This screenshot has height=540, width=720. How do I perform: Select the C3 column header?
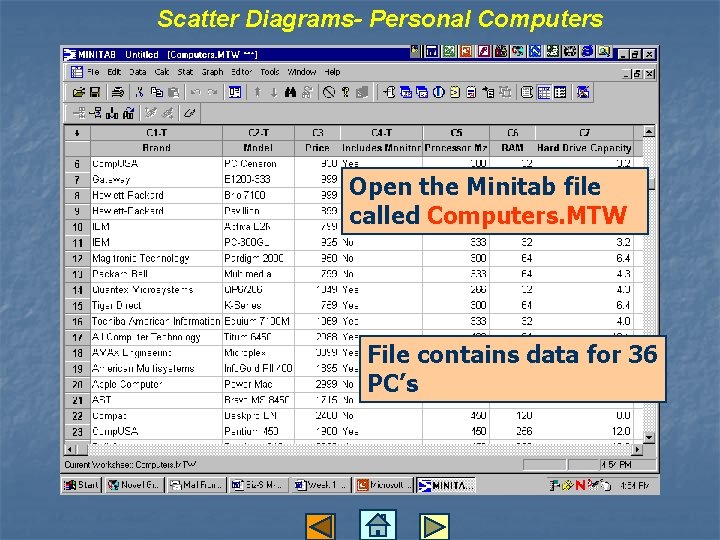coord(318,133)
